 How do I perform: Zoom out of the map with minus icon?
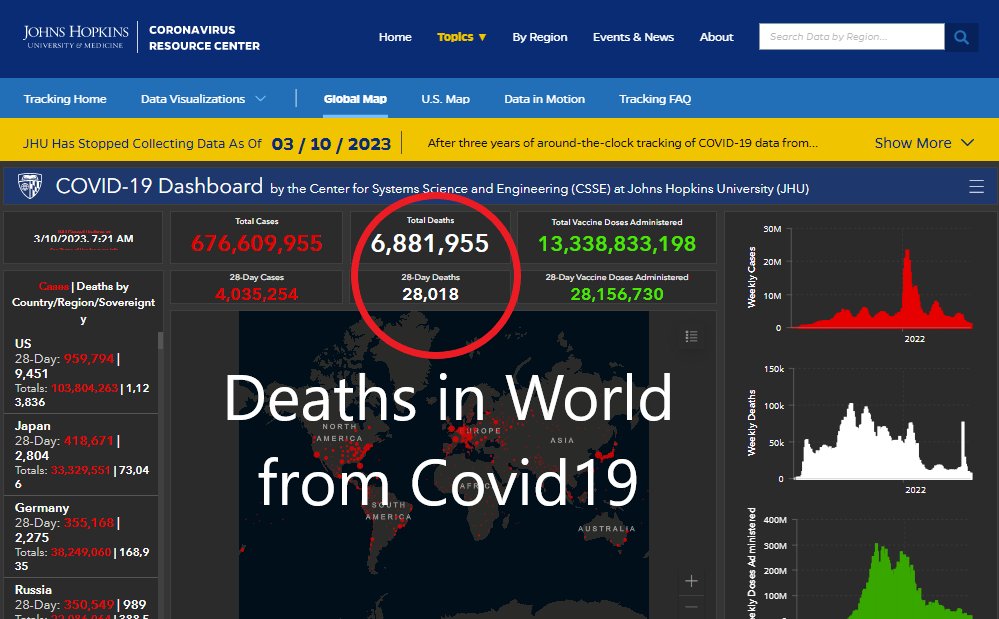click(x=691, y=606)
